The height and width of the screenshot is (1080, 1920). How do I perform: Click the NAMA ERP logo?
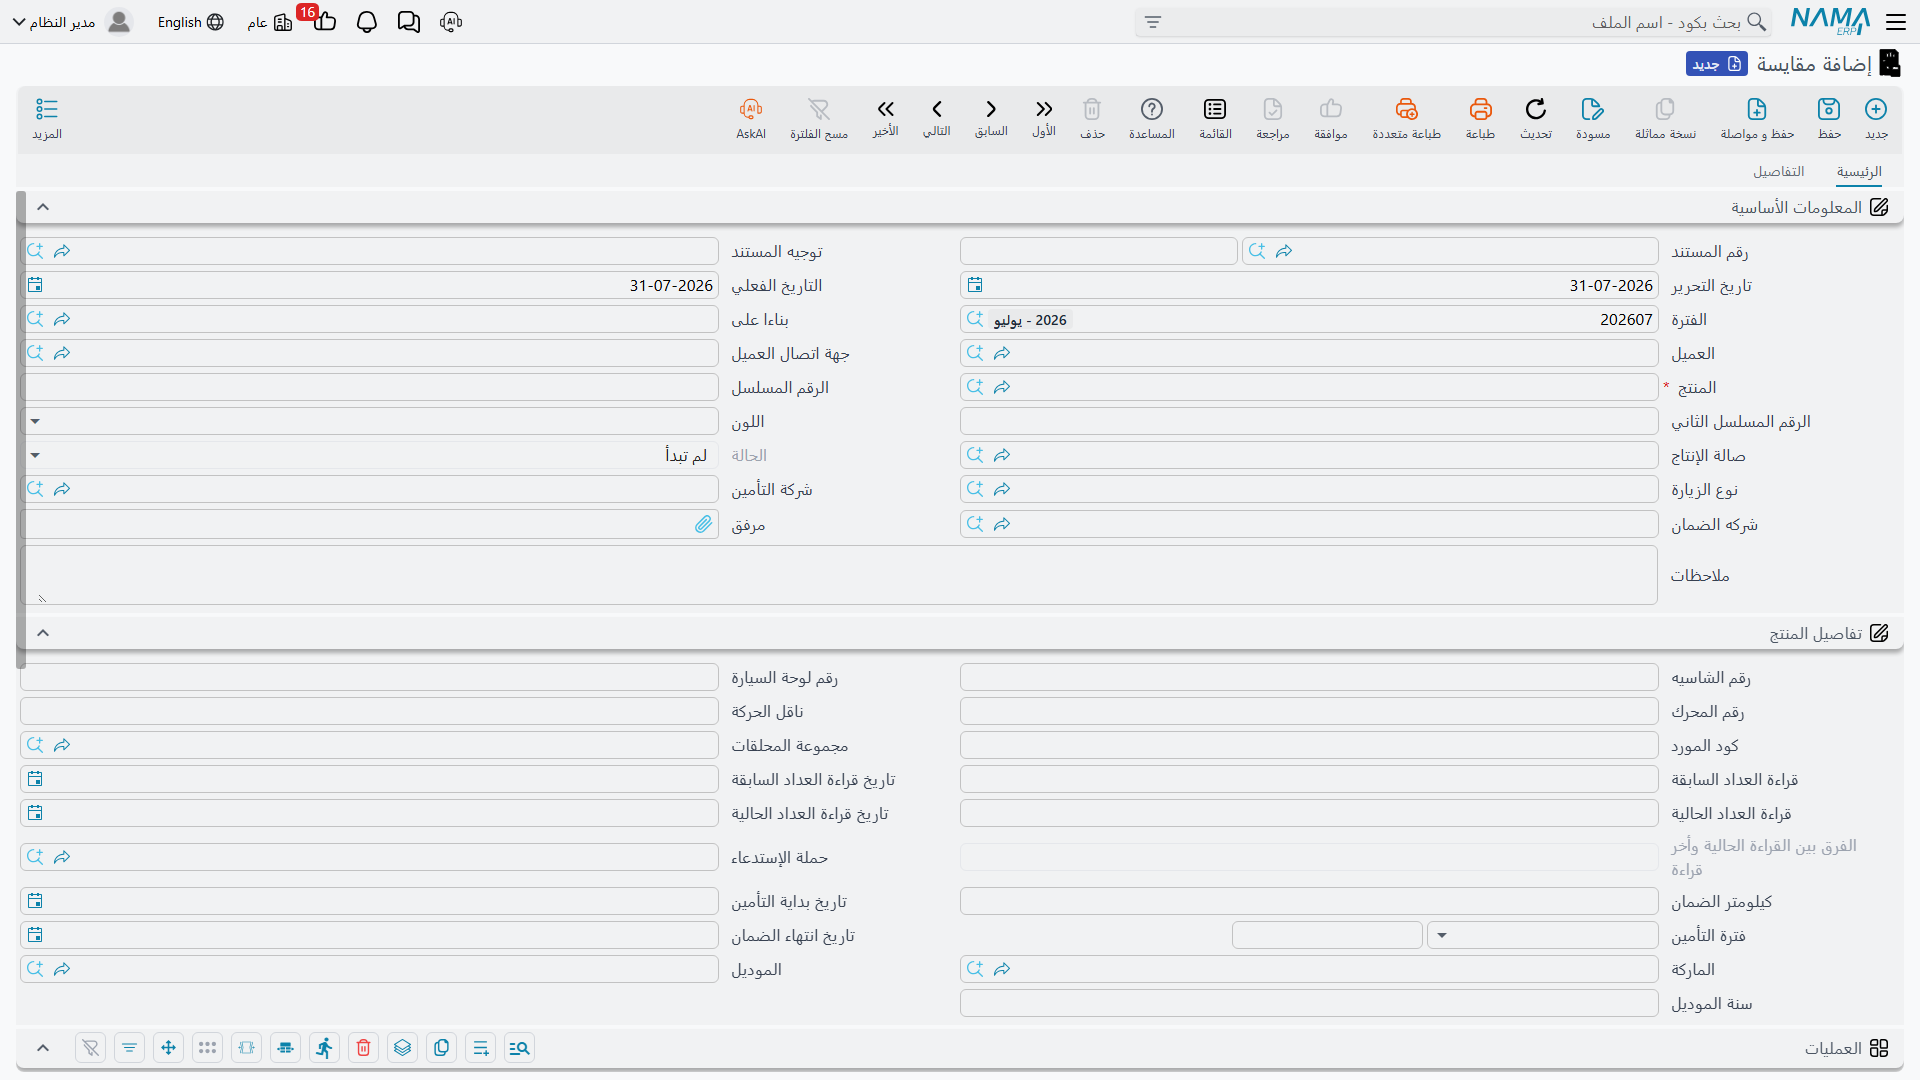(1830, 21)
